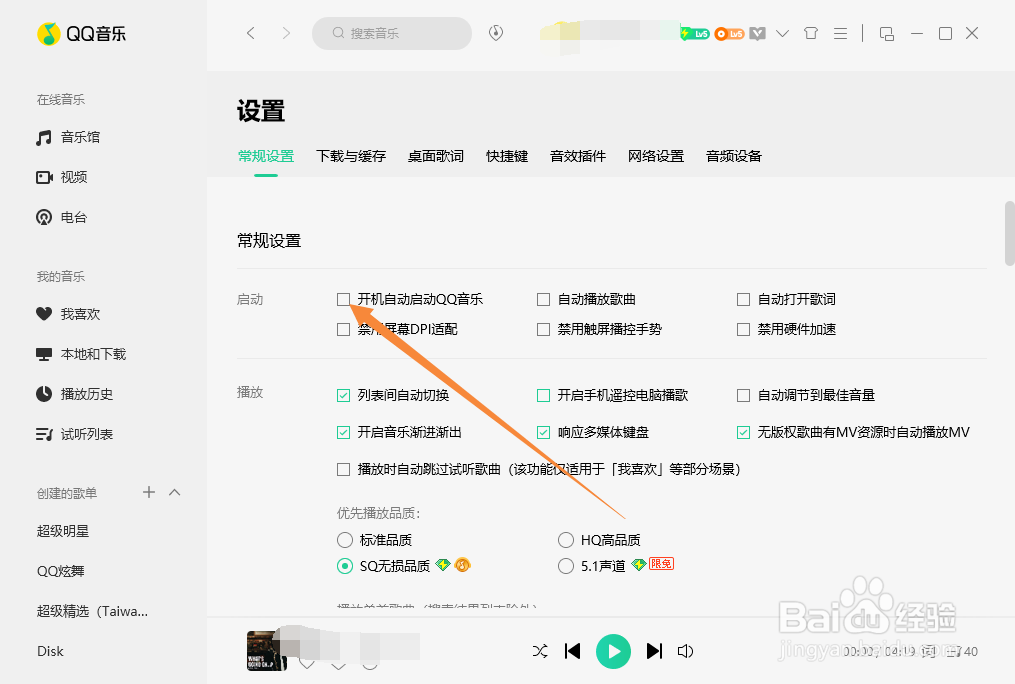Viewport: 1015px width, 684px height.
Task: Toggle shuffle play mode icon
Action: tap(540, 651)
